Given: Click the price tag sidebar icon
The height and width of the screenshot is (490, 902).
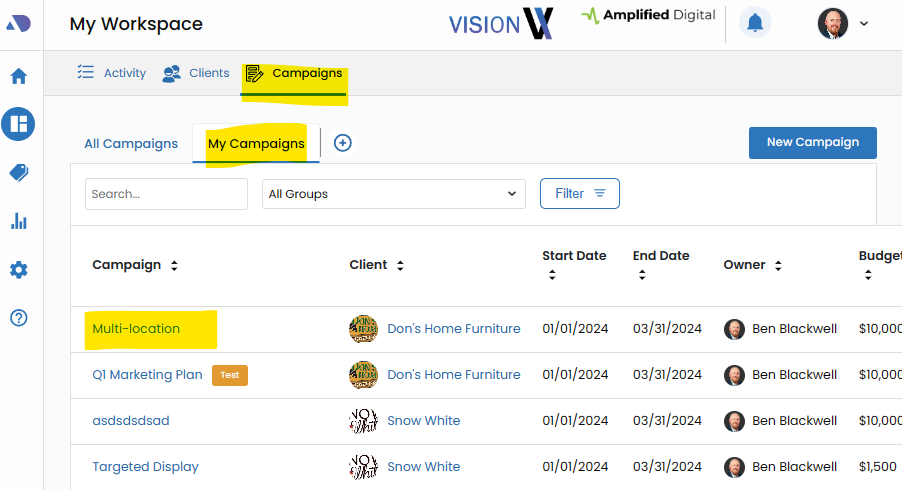Looking at the screenshot, I should click(x=19, y=173).
